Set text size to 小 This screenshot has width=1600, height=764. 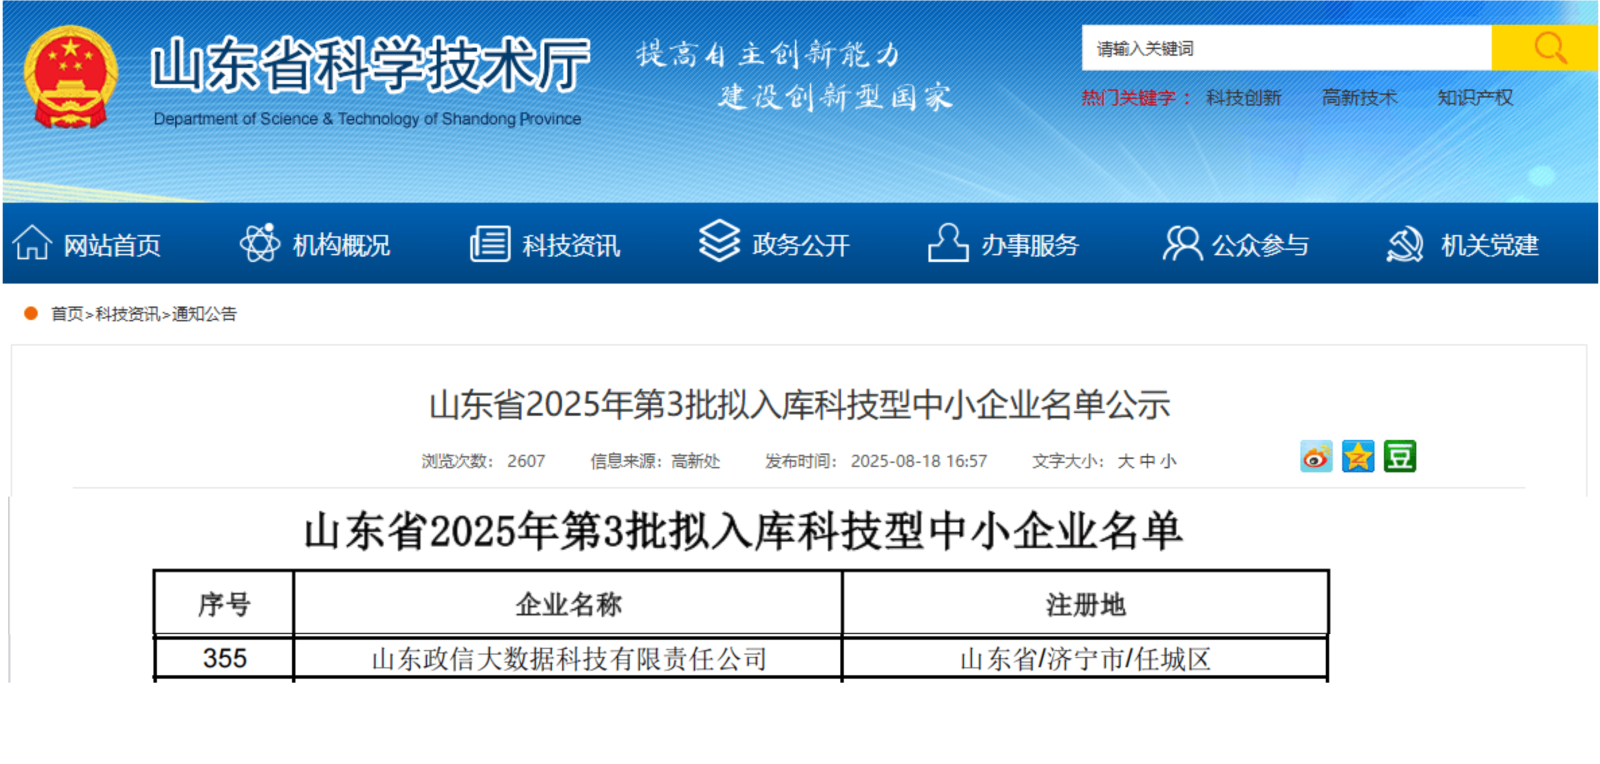1168,461
